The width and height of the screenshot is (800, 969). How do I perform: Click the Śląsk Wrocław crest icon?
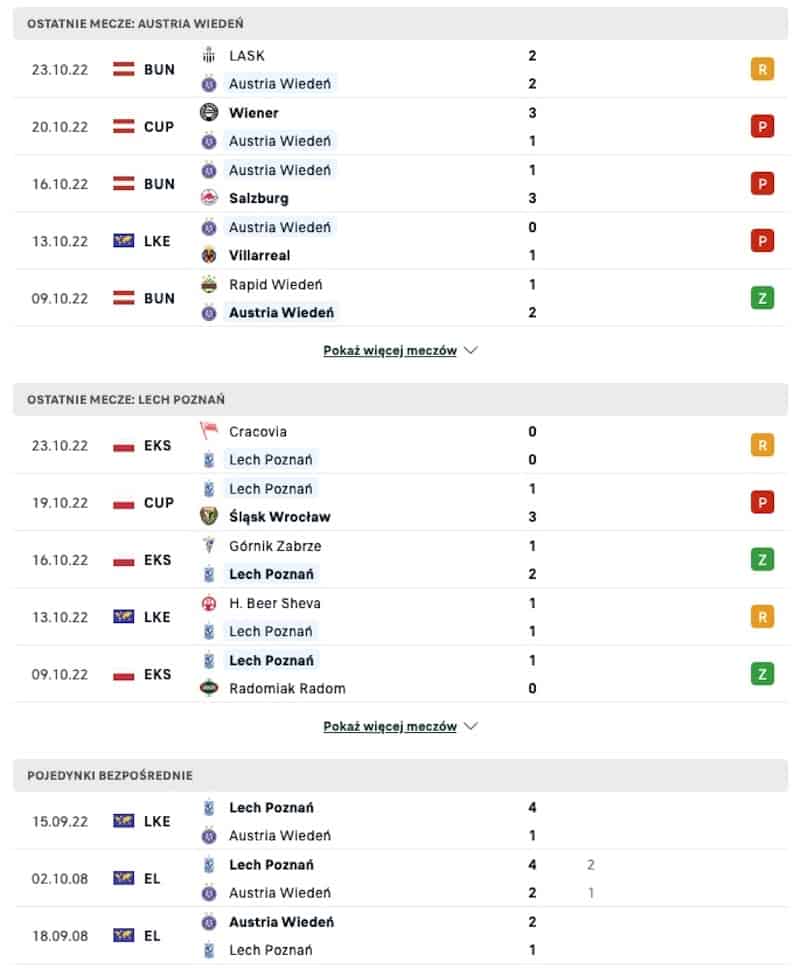coord(209,516)
